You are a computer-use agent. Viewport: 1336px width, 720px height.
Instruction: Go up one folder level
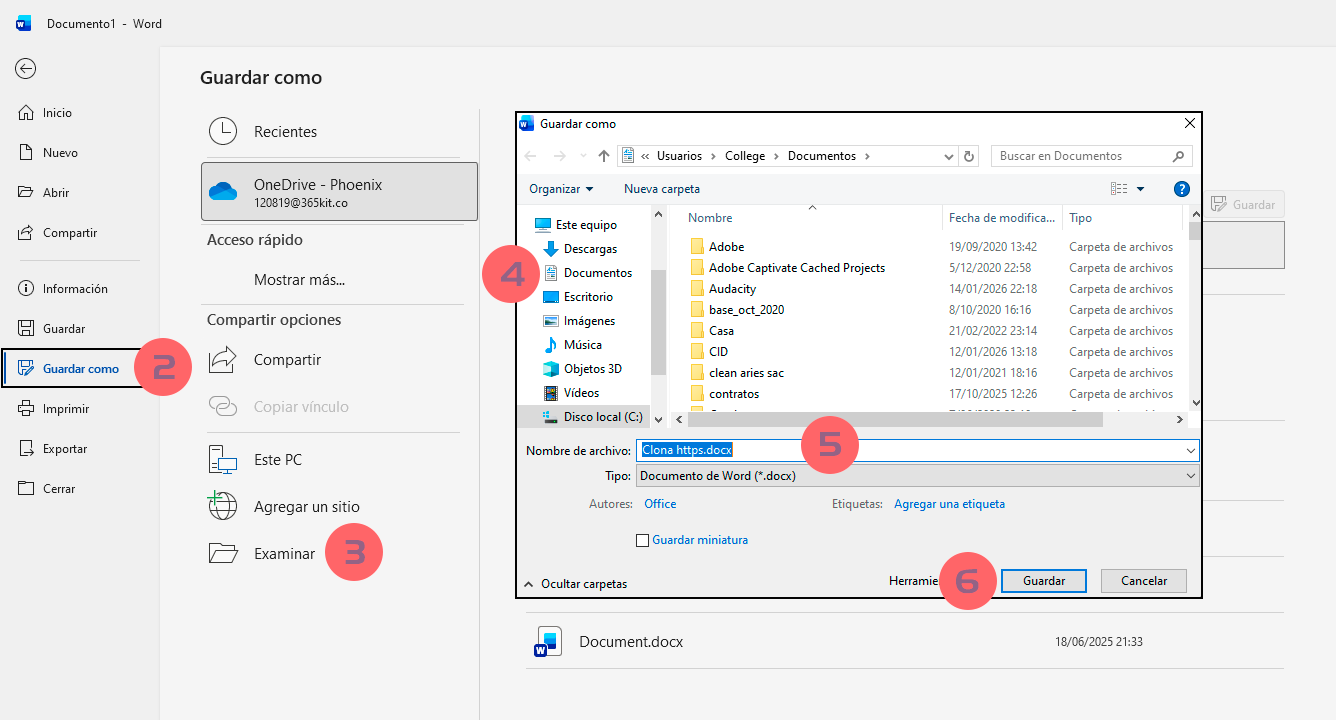coord(604,156)
